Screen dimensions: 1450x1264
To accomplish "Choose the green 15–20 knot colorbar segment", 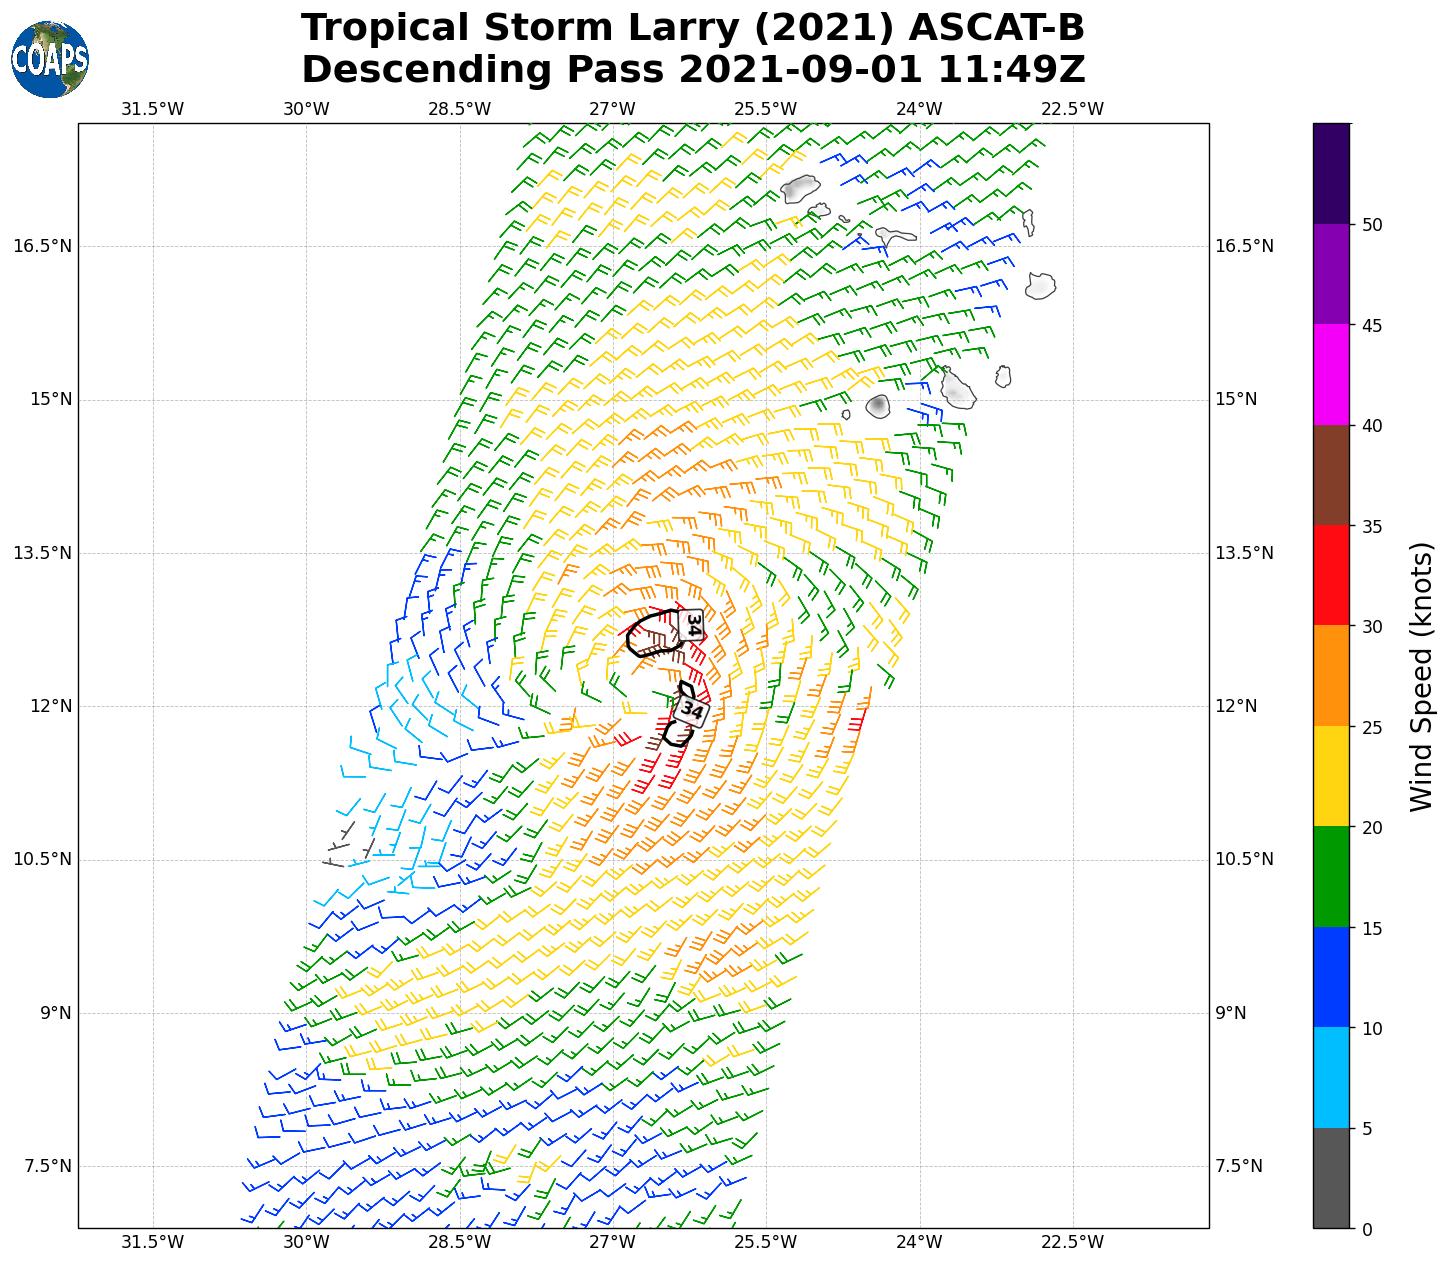I will point(1331,877).
